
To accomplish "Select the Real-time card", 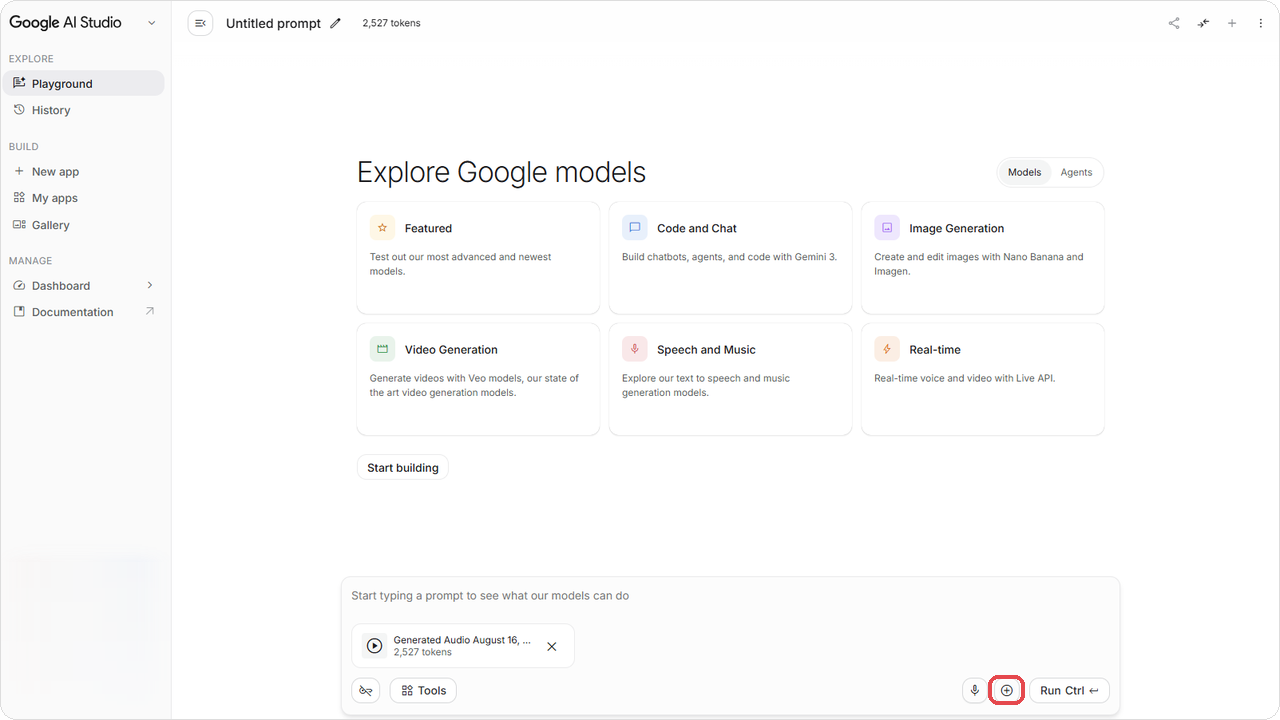I will (x=982, y=379).
